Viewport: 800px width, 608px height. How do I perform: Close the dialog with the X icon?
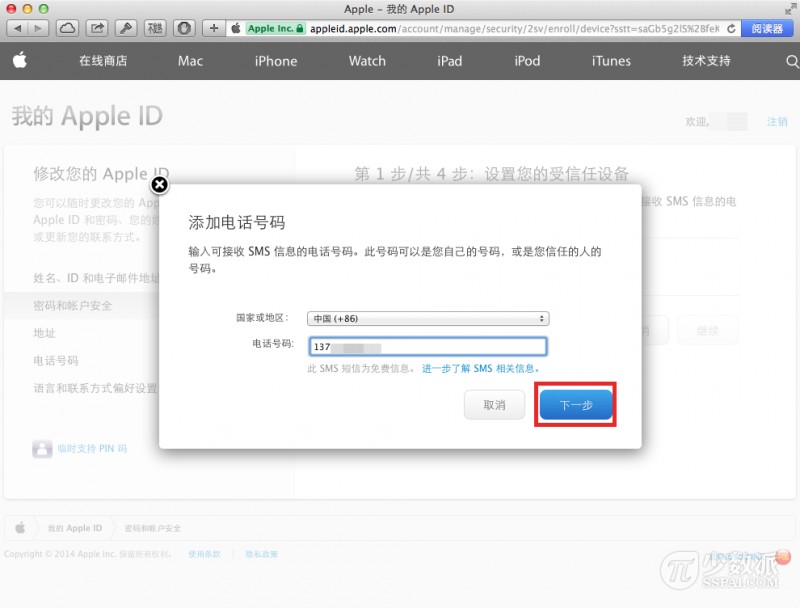pyautogui.click(x=160, y=185)
